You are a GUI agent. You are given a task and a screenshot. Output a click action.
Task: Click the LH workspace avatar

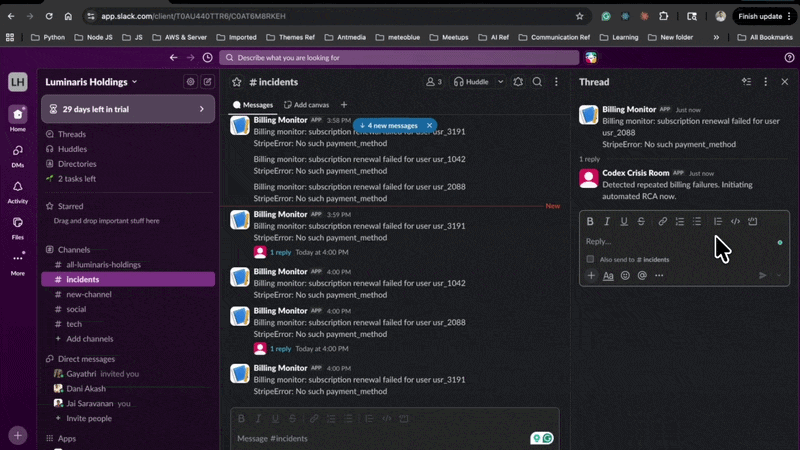click(x=18, y=82)
